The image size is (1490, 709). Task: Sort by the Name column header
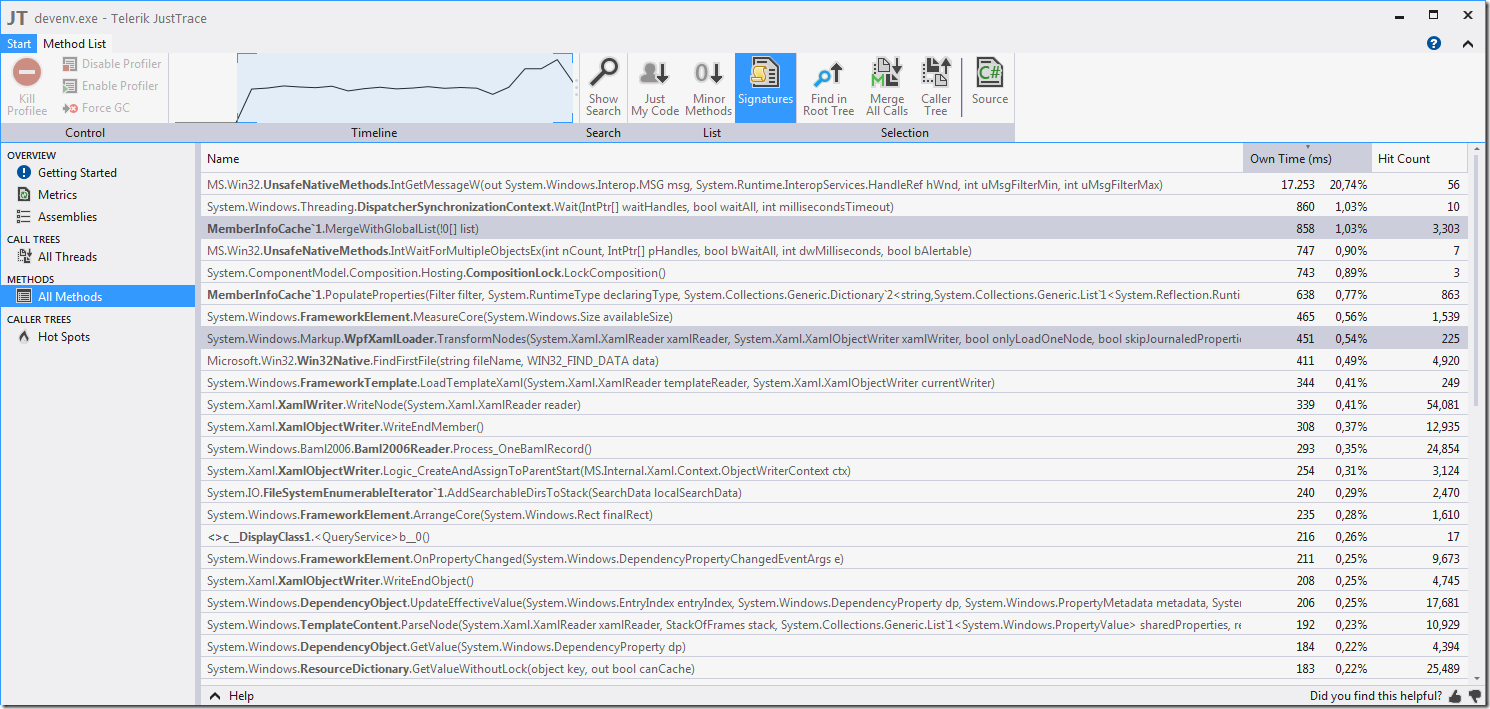click(x=722, y=159)
